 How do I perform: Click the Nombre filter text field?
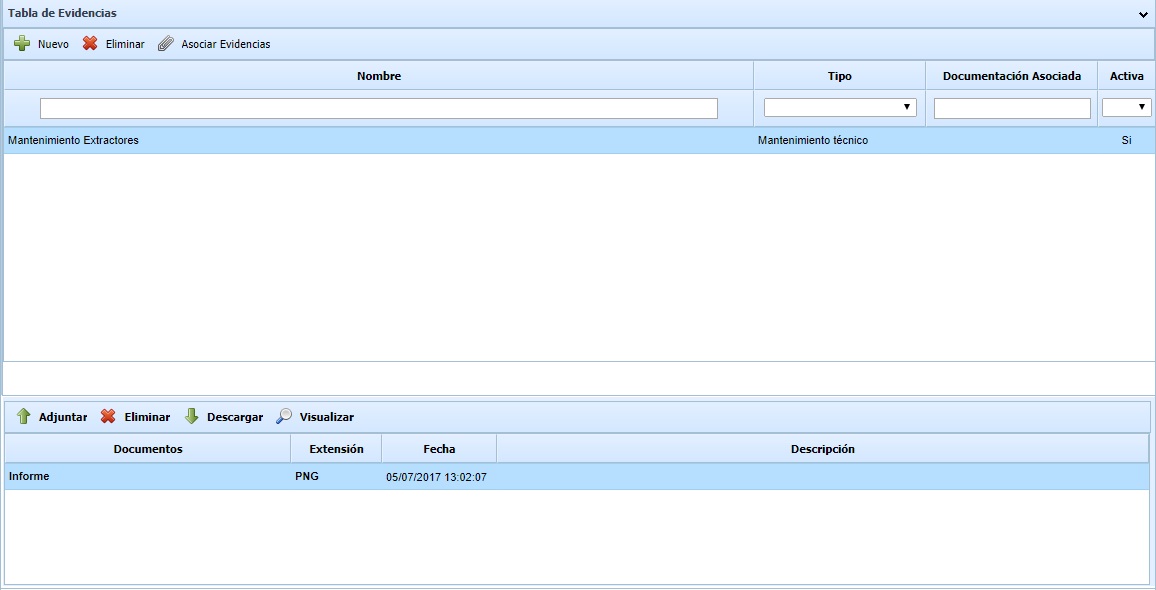coord(378,108)
